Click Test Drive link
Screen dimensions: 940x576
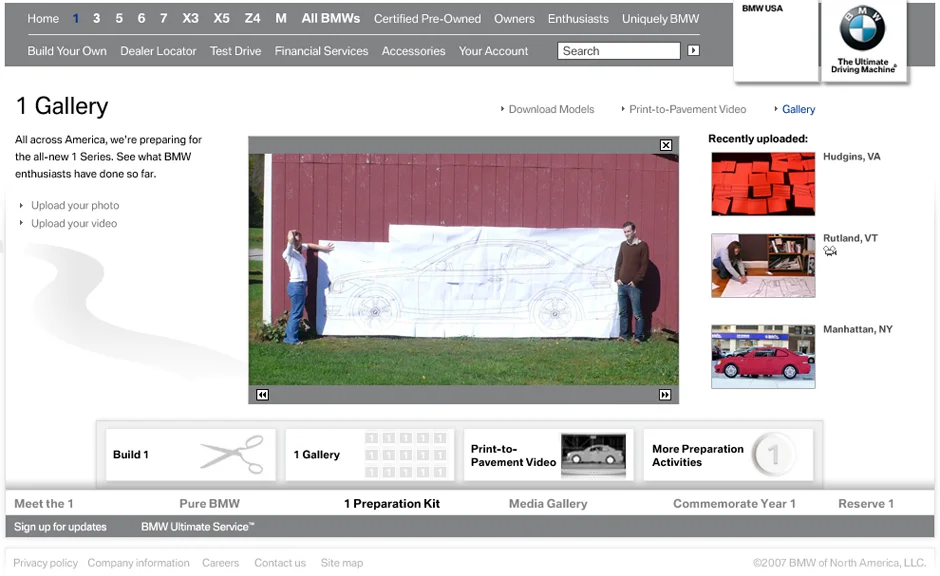[x=236, y=51]
